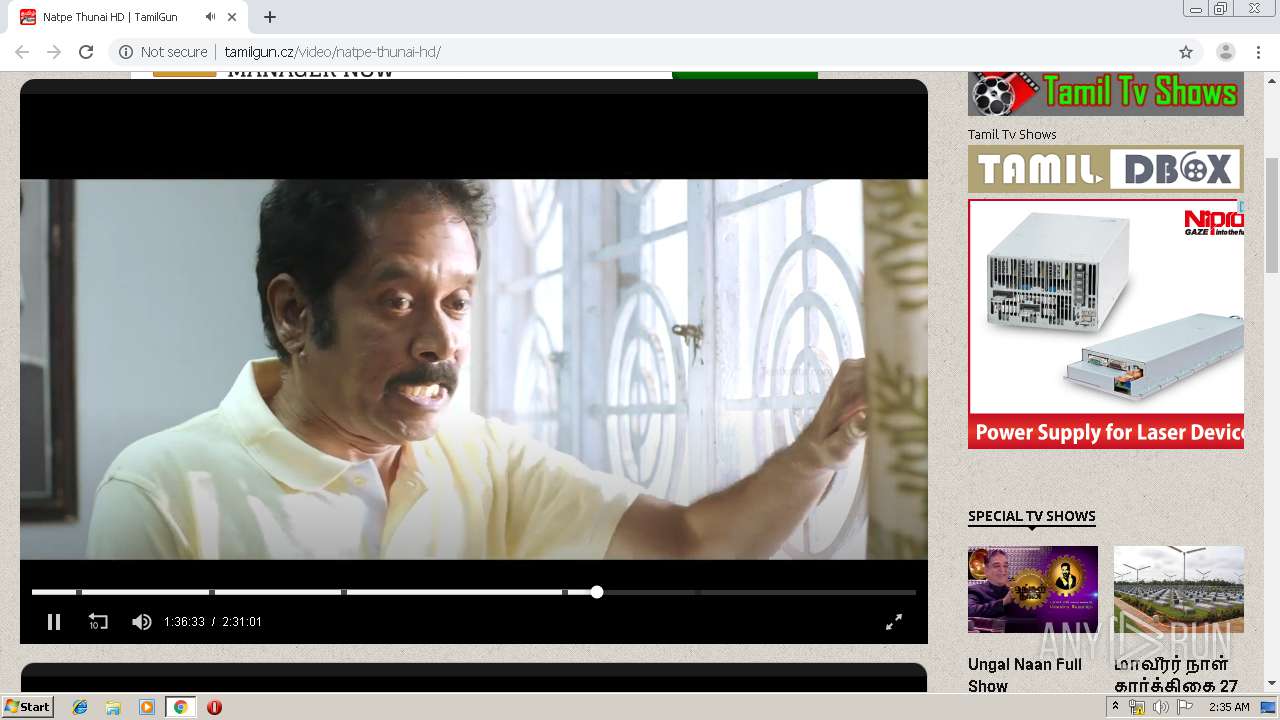This screenshot has width=1280, height=720.
Task: Open a new browser tab
Action: (270, 17)
